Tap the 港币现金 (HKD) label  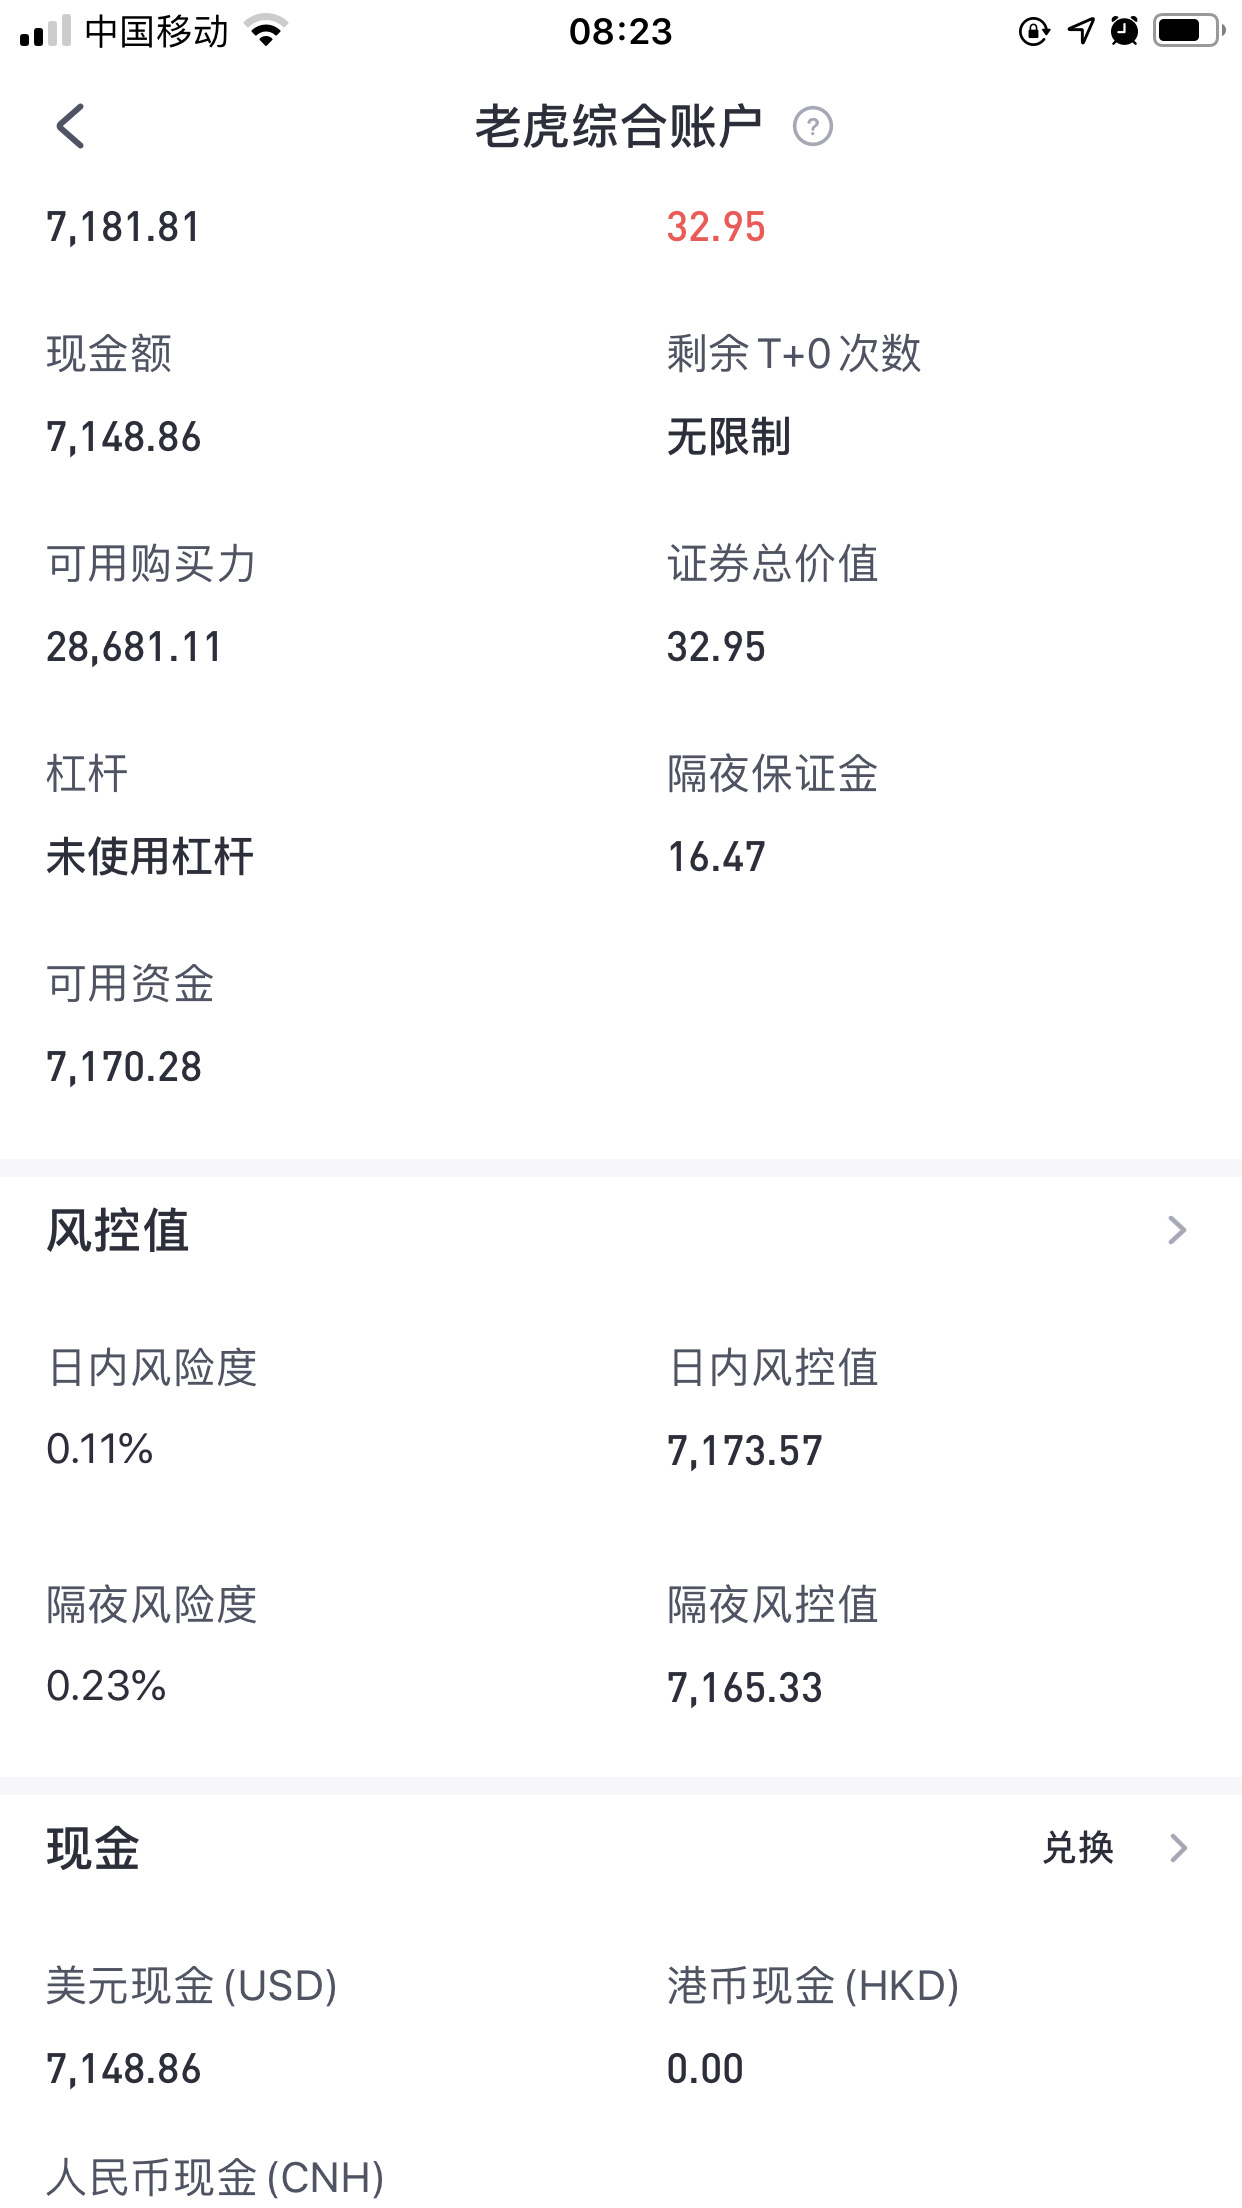pos(813,1986)
